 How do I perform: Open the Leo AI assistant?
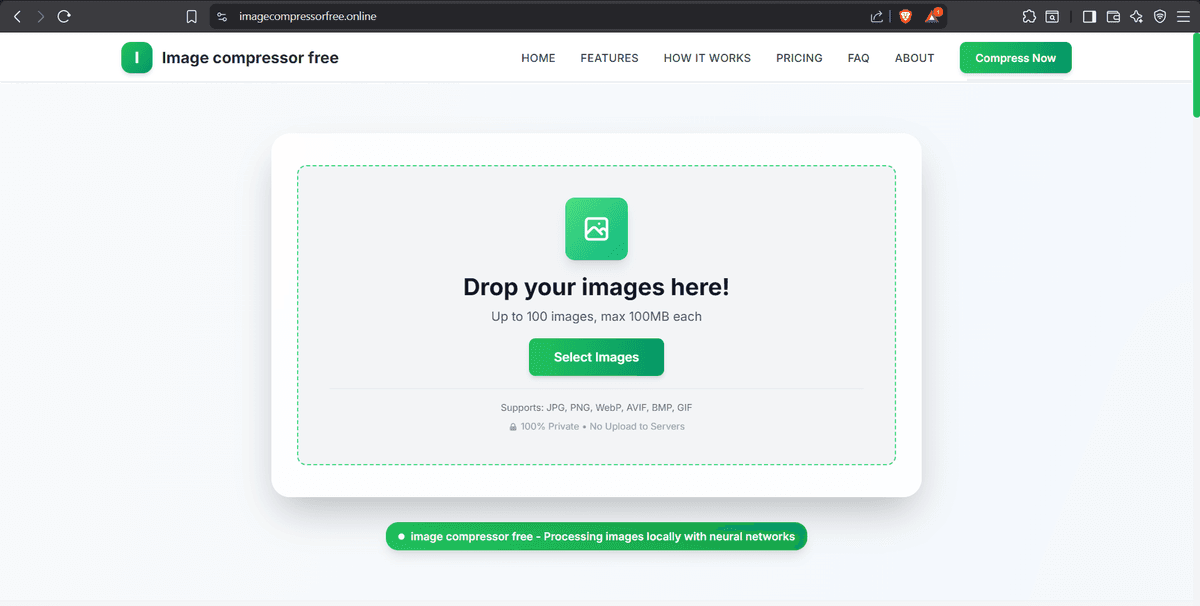click(1136, 16)
